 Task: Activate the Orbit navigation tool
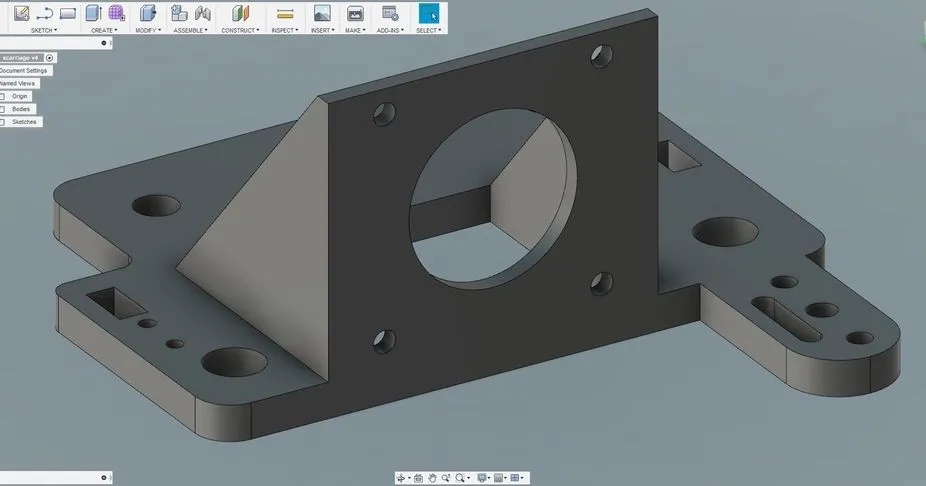(x=402, y=478)
